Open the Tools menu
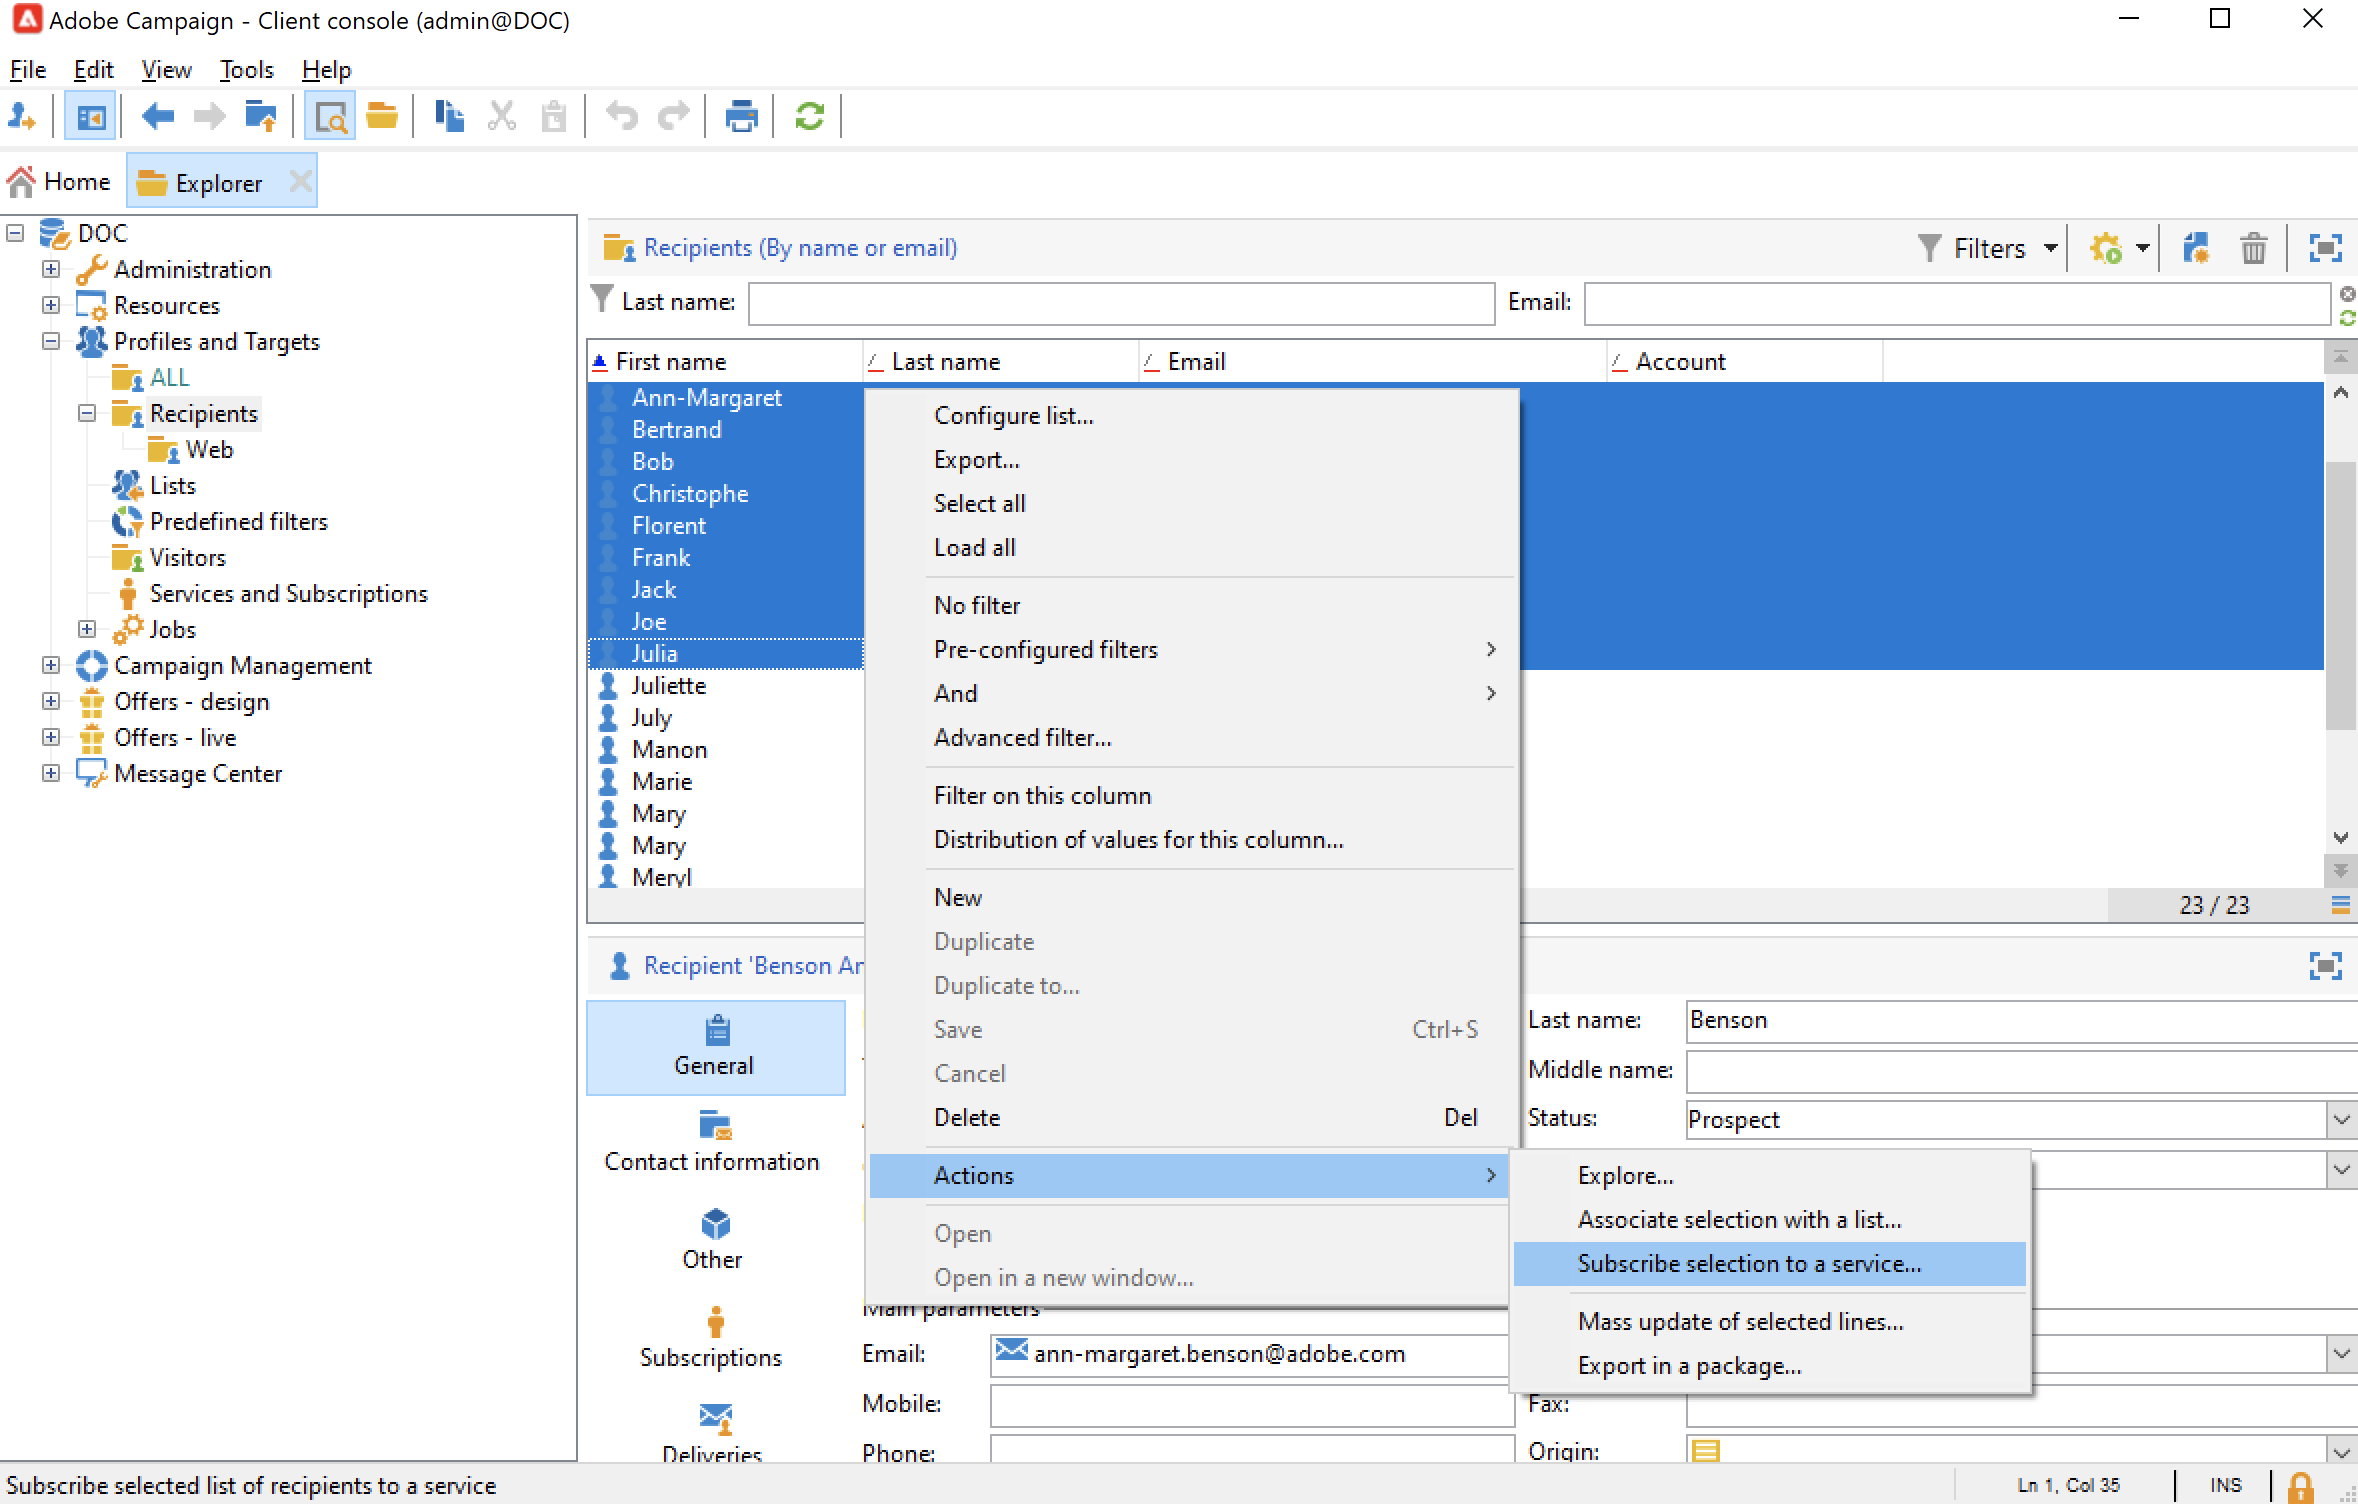Image resolution: width=2358 pixels, height=1504 pixels. click(246, 70)
